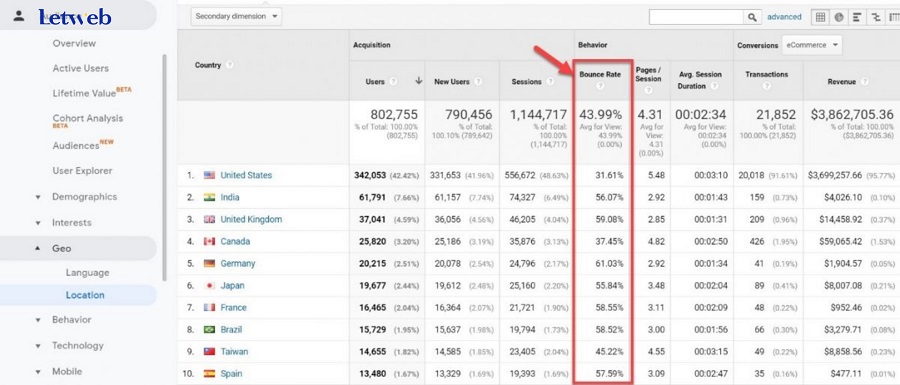Click the Users sort descending arrow
900x385 pixels.
[418, 81]
